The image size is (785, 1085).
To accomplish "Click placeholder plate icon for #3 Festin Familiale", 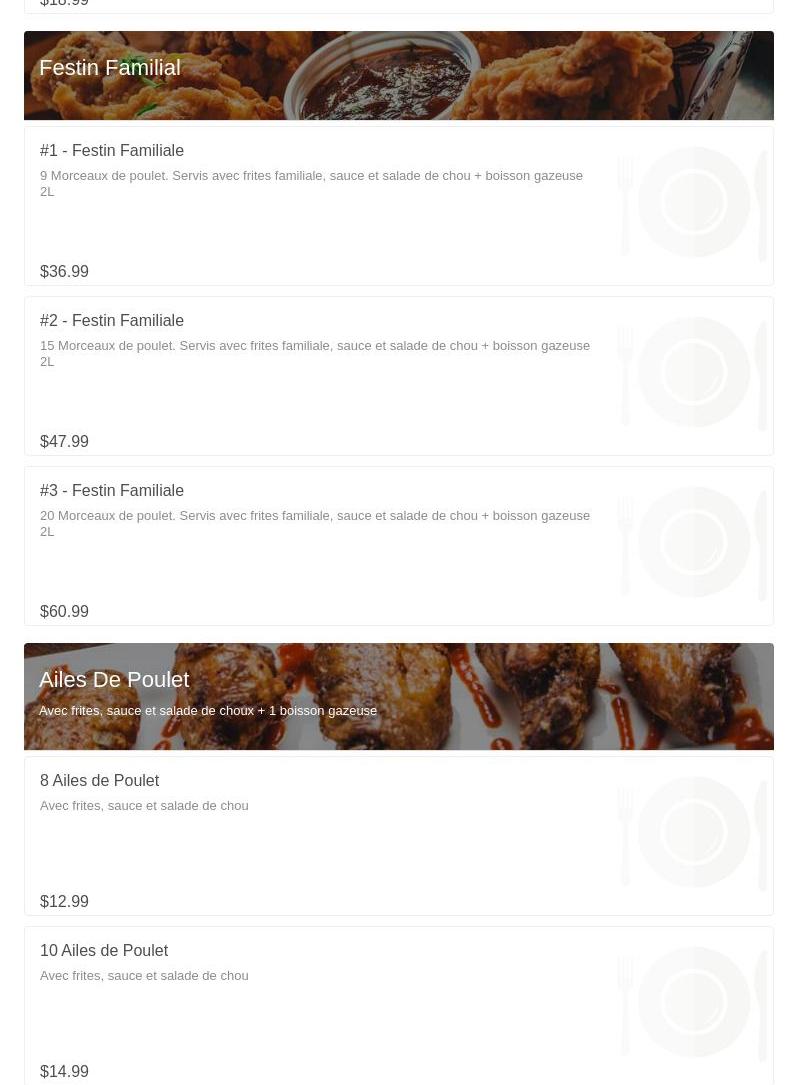I will click(693, 542).
